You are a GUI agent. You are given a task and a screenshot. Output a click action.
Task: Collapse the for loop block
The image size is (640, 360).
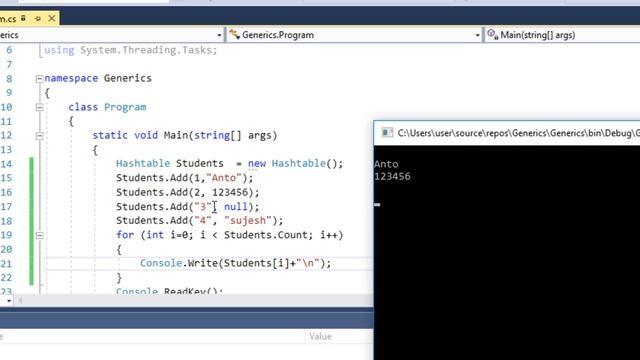click(39, 236)
